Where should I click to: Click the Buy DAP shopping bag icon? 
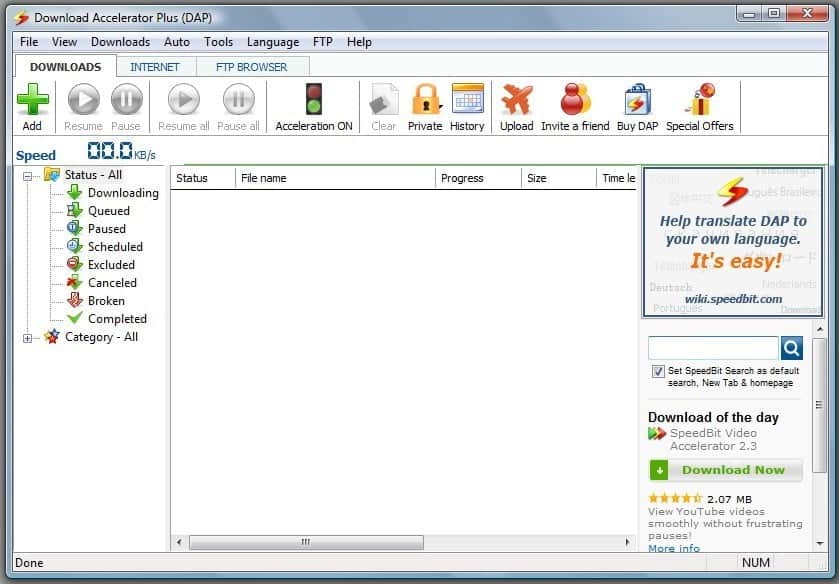click(637, 100)
